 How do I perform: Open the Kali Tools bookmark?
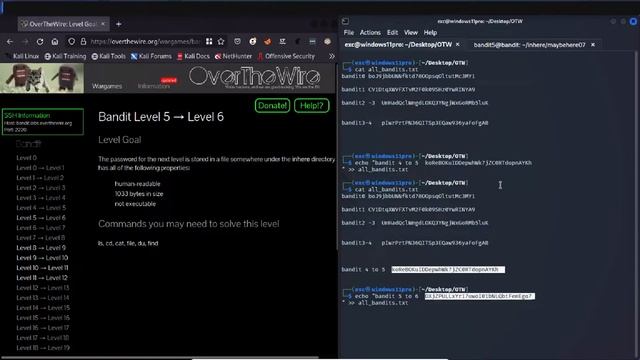[109, 56]
